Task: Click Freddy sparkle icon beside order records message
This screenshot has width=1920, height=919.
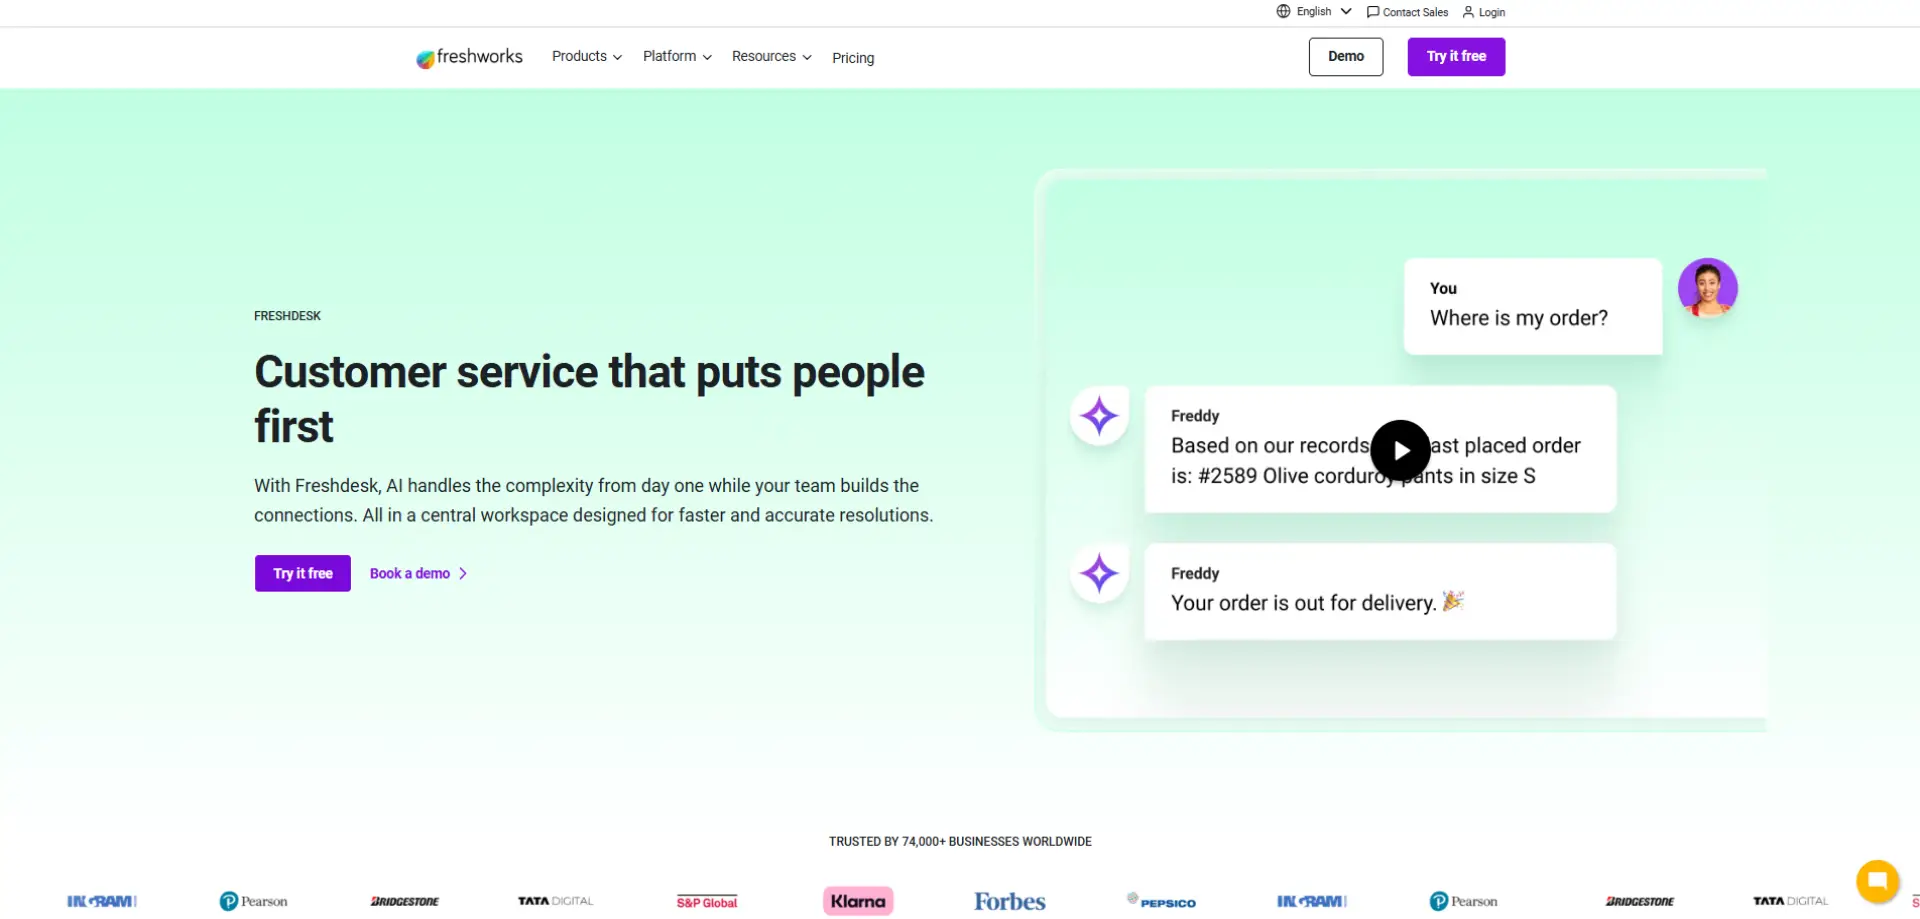Action: (1099, 416)
